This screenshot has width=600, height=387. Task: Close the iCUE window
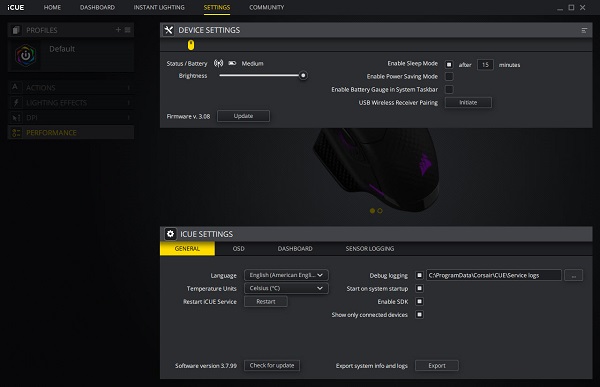pos(582,7)
